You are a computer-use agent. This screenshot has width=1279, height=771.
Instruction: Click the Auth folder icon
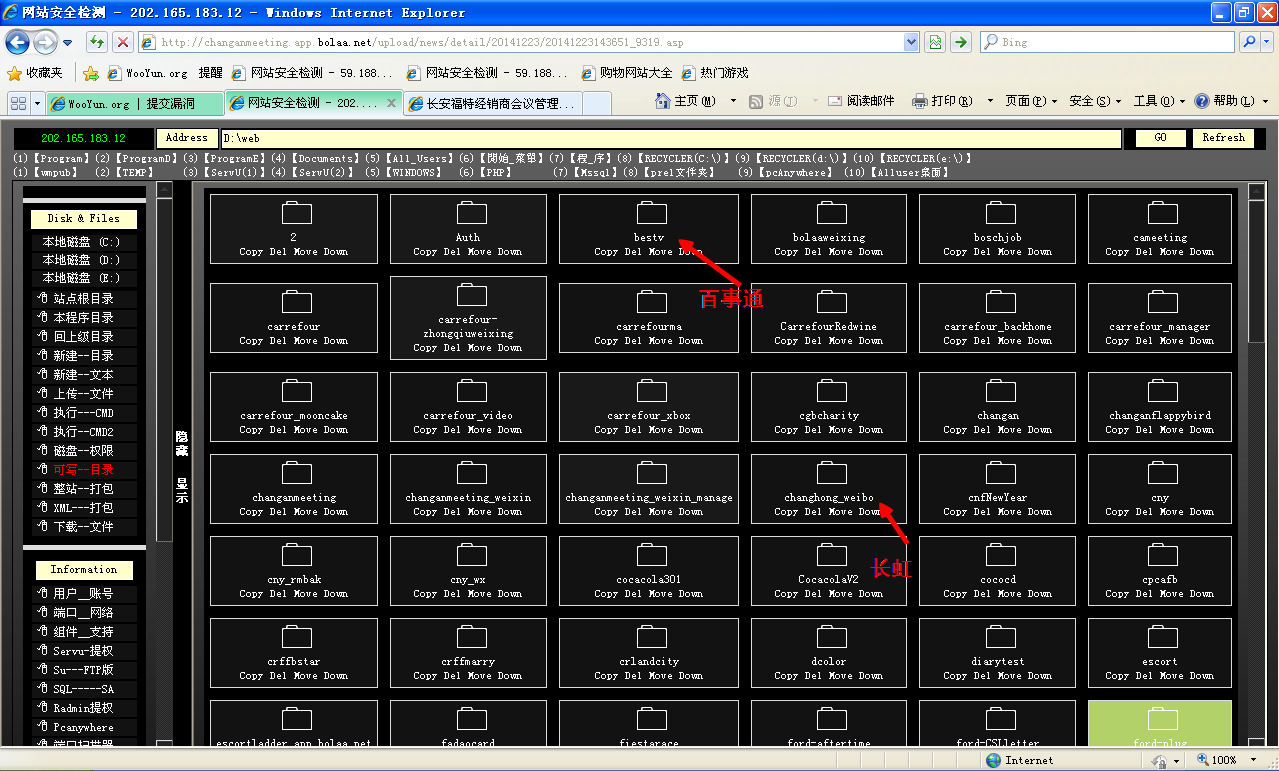pos(471,212)
